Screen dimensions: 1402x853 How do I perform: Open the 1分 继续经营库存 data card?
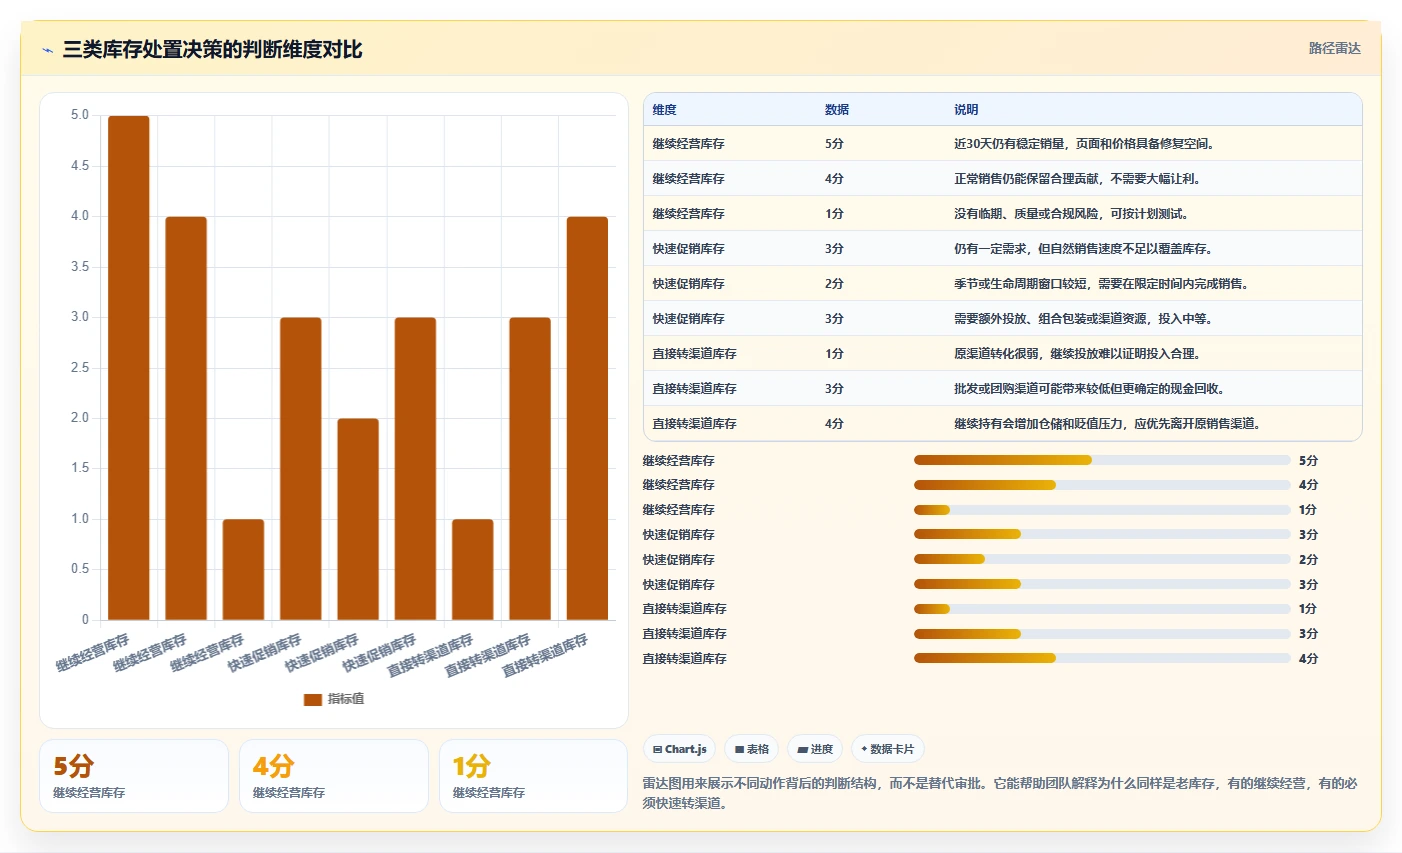(x=534, y=776)
